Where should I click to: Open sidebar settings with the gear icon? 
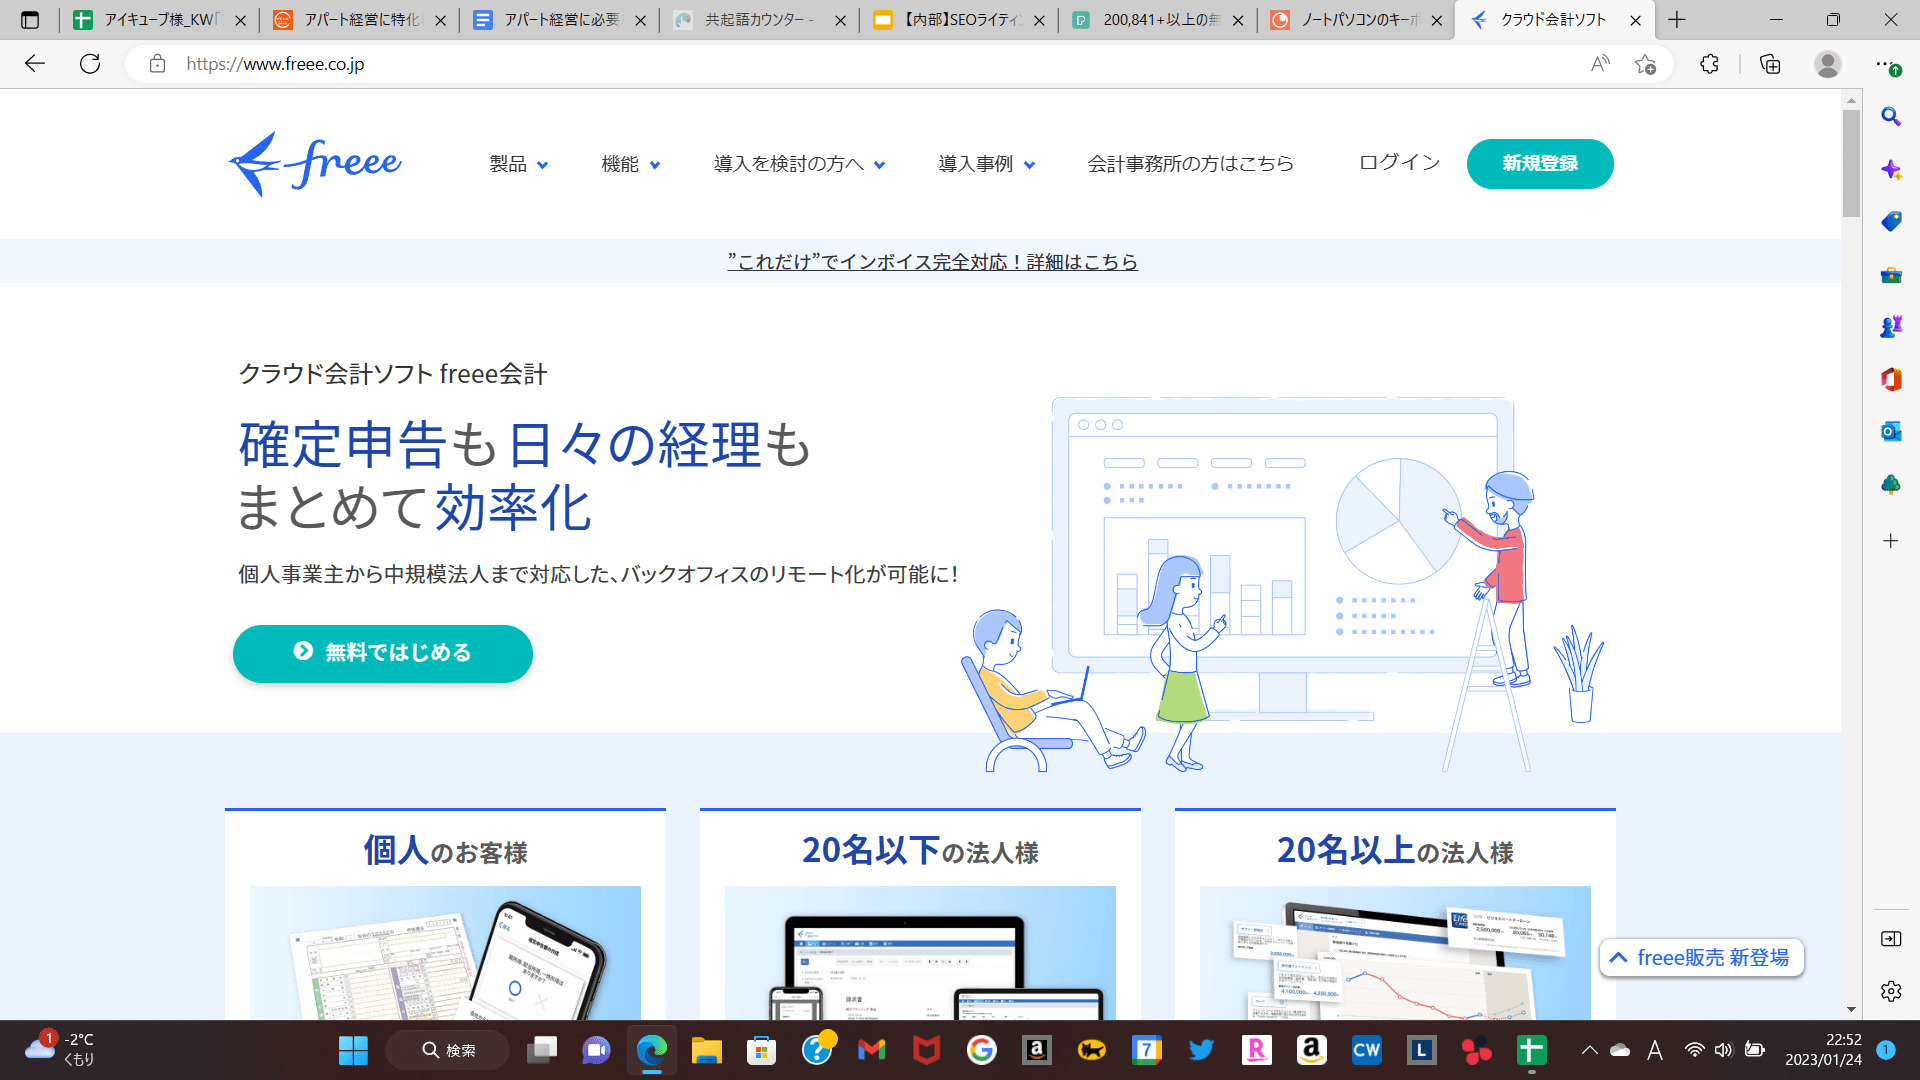pos(1890,991)
